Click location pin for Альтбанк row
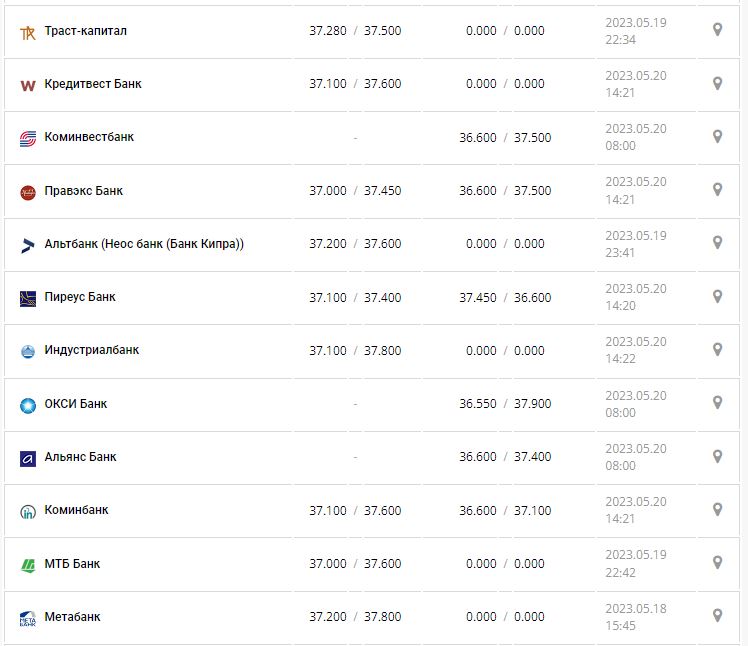 tap(717, 243)
